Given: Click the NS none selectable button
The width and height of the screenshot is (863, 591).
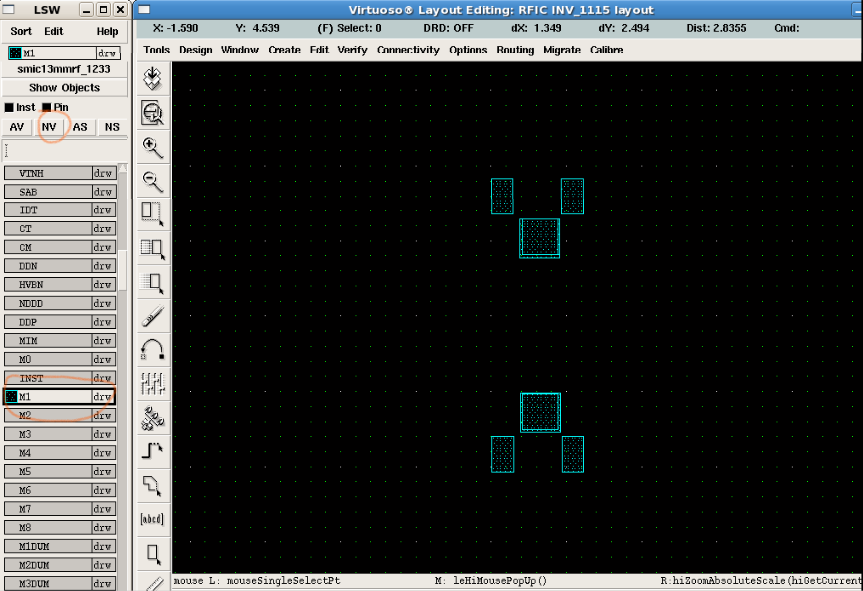Looking at the screenshot, I should 112,127.
